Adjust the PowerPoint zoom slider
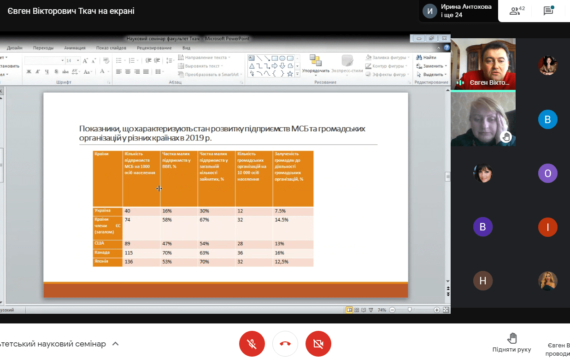This screenshot has width=570, height=364. tap(410, 310)
